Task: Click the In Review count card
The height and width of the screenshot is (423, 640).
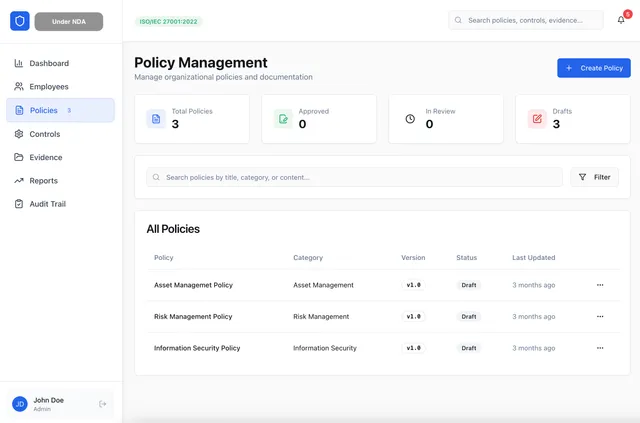Action: point(446,119)
